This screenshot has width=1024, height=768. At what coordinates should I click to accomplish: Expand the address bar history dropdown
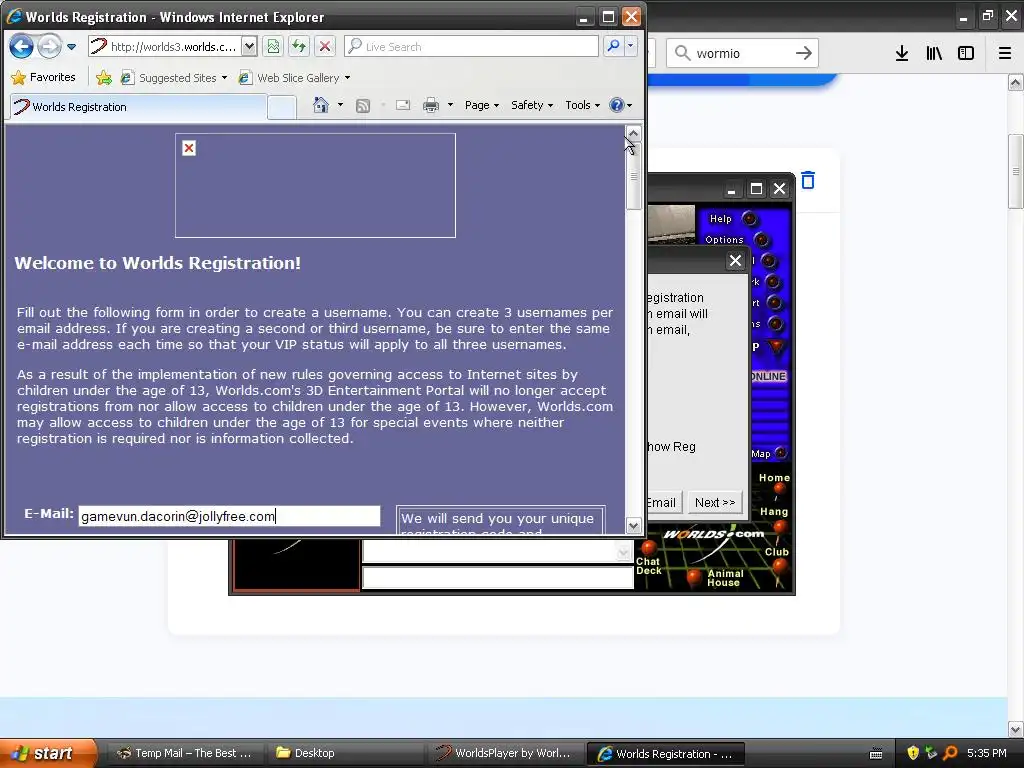[249, 46]
